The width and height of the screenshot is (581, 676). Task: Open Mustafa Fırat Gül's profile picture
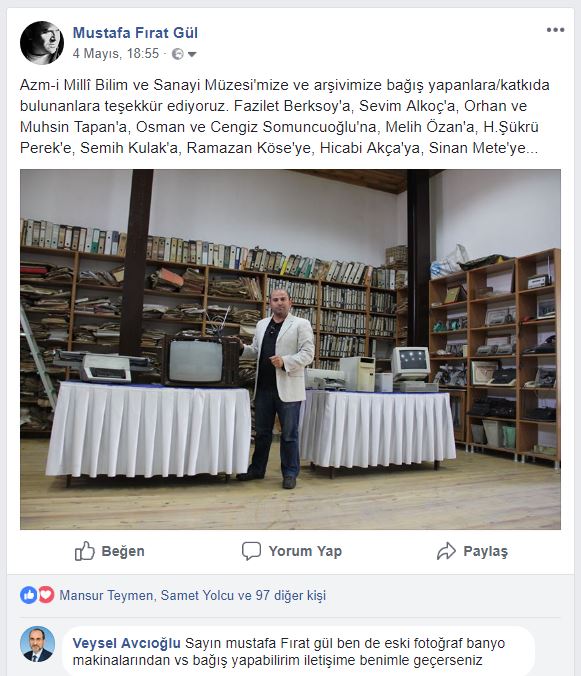click(42, 43)
